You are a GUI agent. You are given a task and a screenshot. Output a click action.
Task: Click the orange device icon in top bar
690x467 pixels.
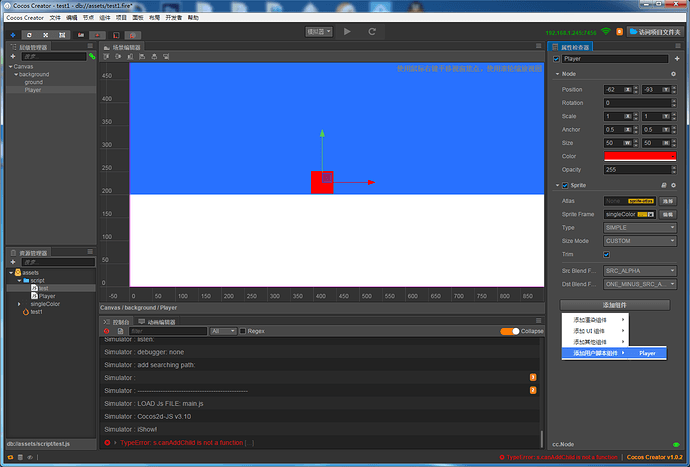(619, 31)
